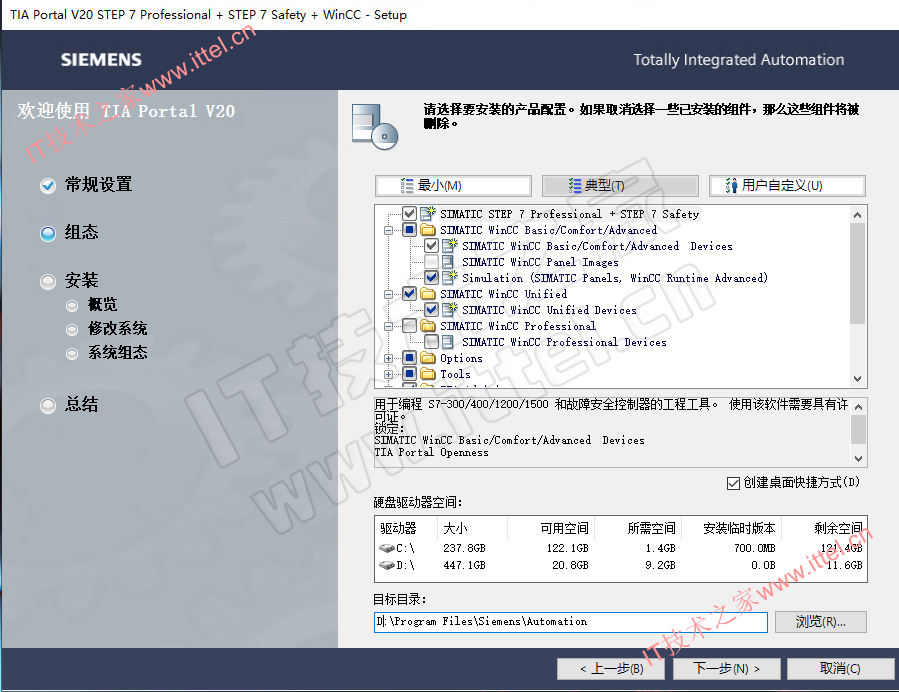Open the 组态 step in sidebar
The height and width of the screenshot is (692, 899).
click(x=69, y=233)
